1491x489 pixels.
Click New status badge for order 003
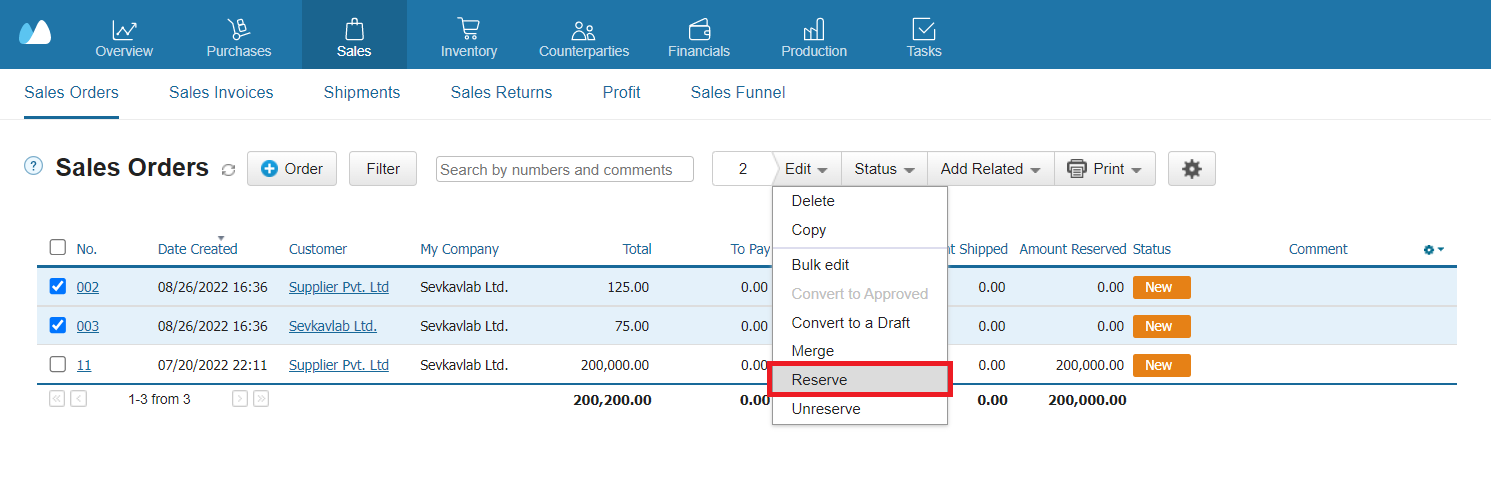(x=1161, y=326)
